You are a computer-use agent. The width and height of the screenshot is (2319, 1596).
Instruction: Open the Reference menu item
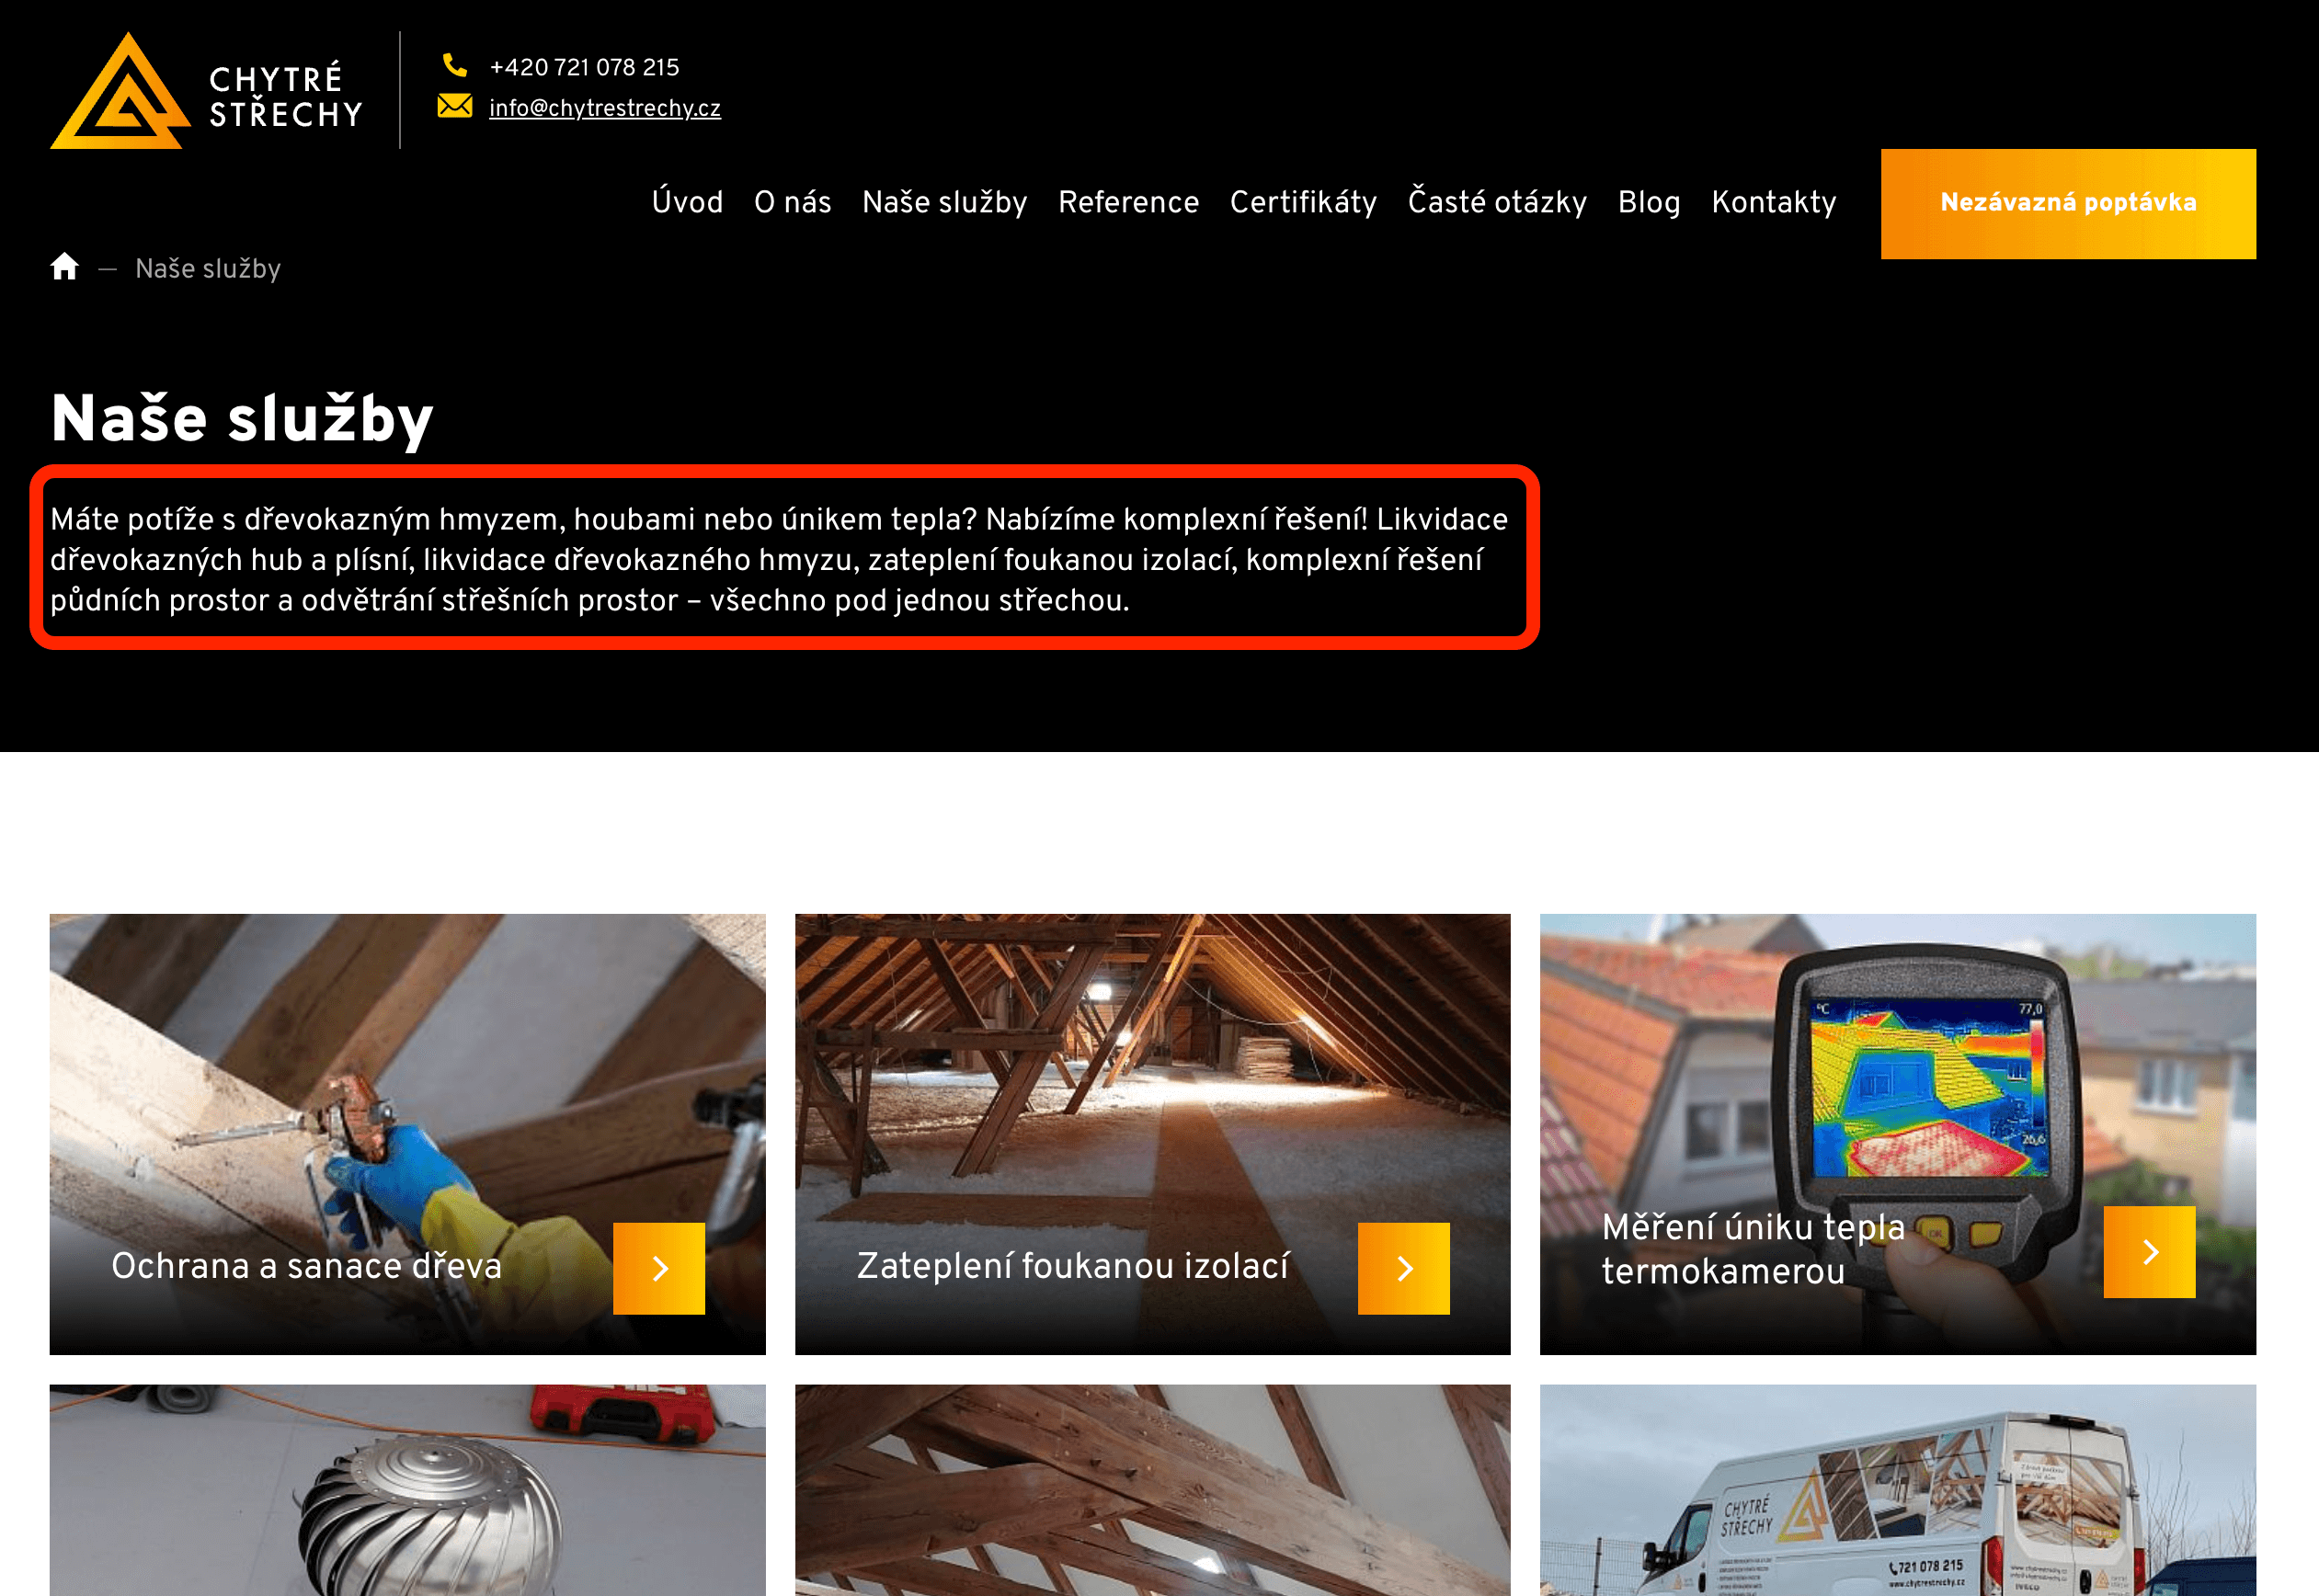click(1128, 202)
